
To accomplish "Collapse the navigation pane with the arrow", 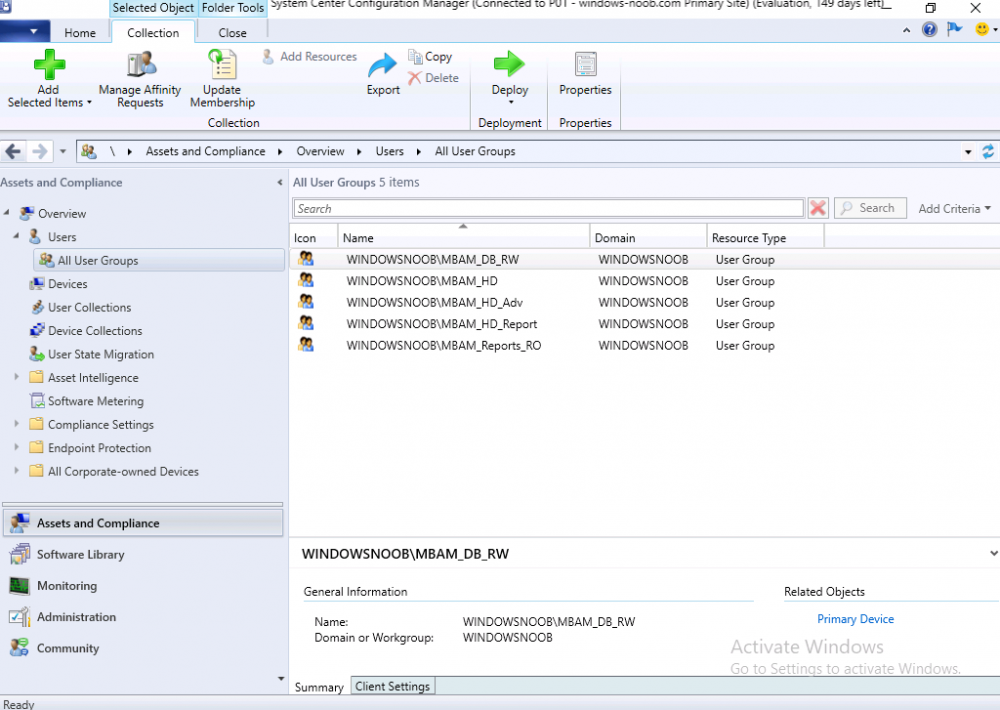I will [279, 182].
